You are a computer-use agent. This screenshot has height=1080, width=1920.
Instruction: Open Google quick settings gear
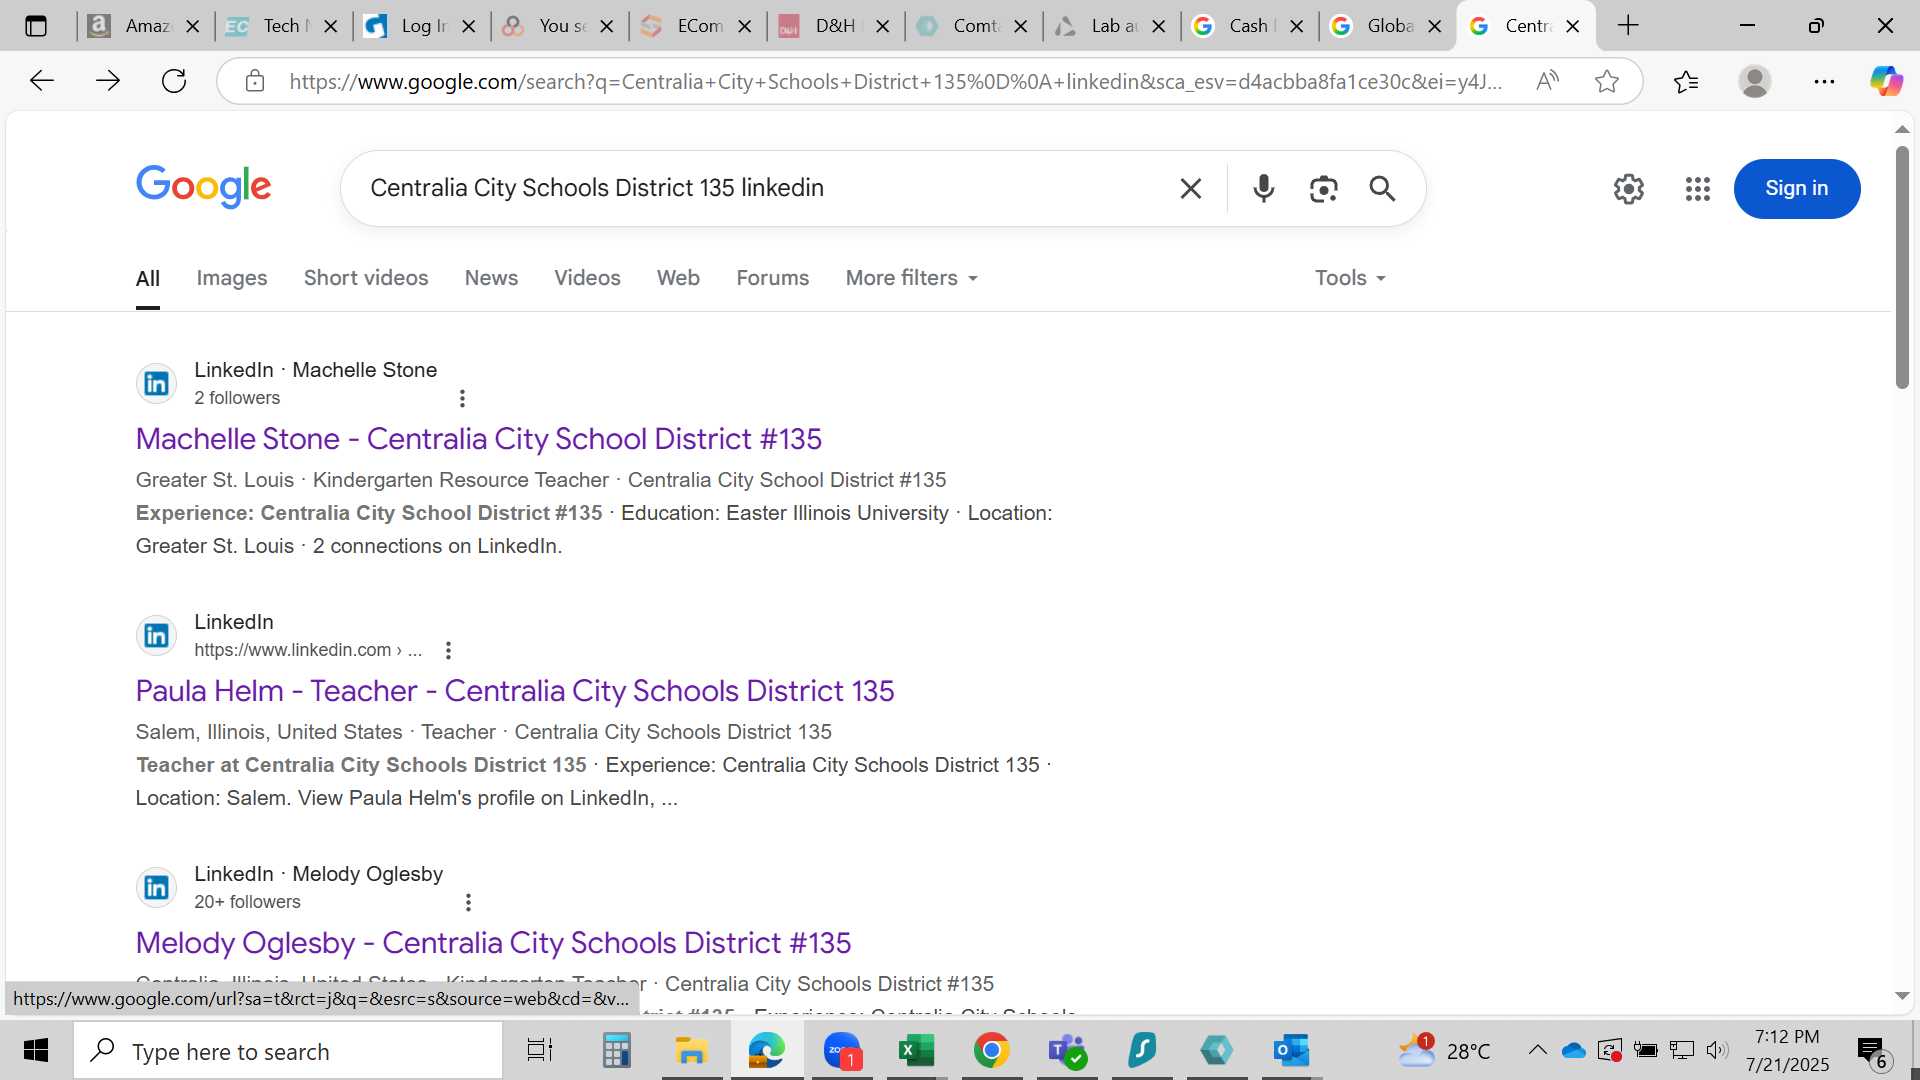coord(1629,188)
